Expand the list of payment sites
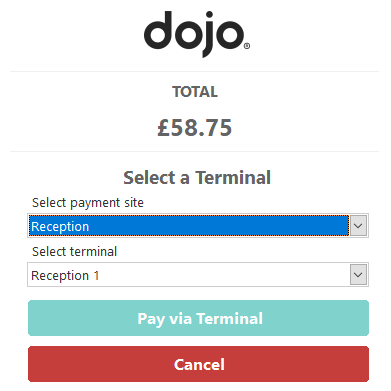The width and height of the screenshot is (391, 391). pyautogui.click(x=358, y=226)
